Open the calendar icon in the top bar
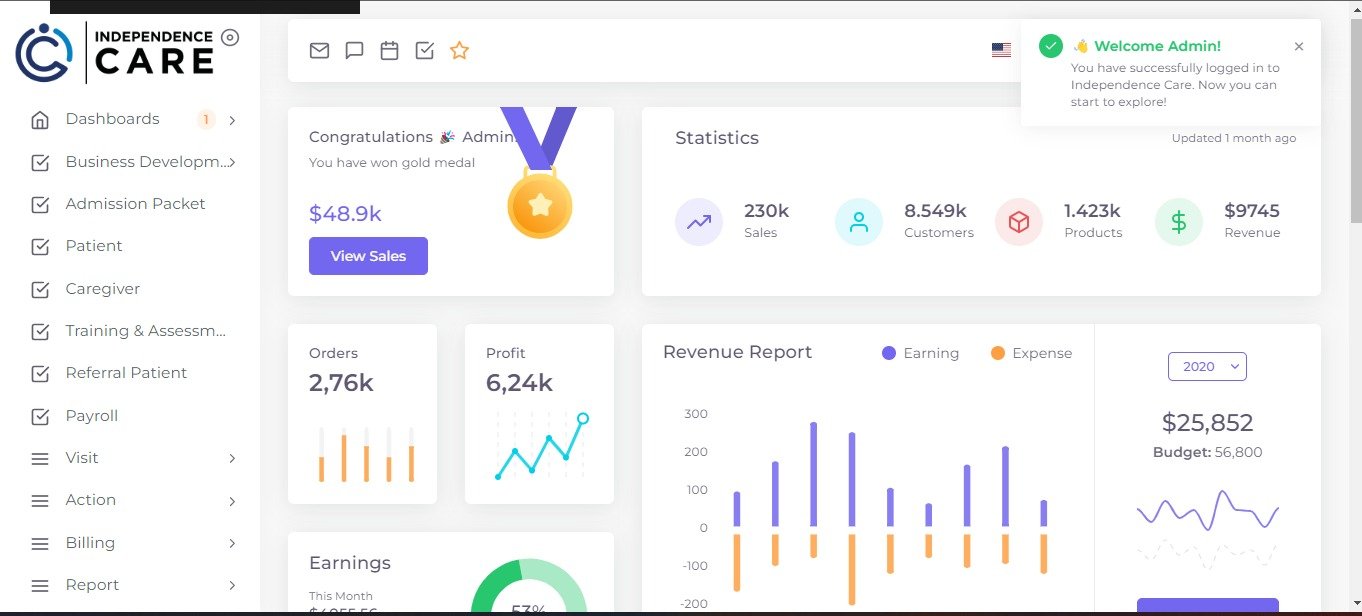This screenshot has height=616, width=1362. pos(389,50)
